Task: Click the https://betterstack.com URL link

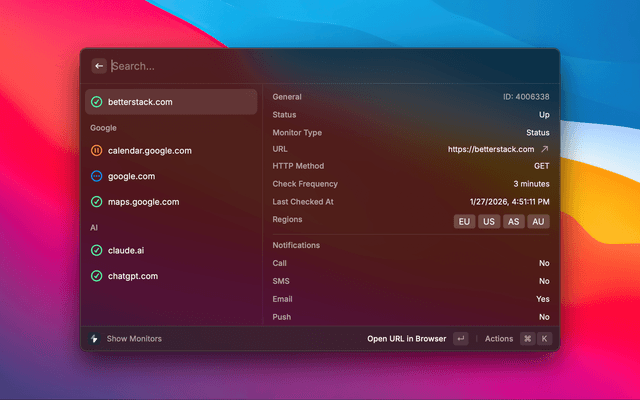Action: click(x=491, y=149)
